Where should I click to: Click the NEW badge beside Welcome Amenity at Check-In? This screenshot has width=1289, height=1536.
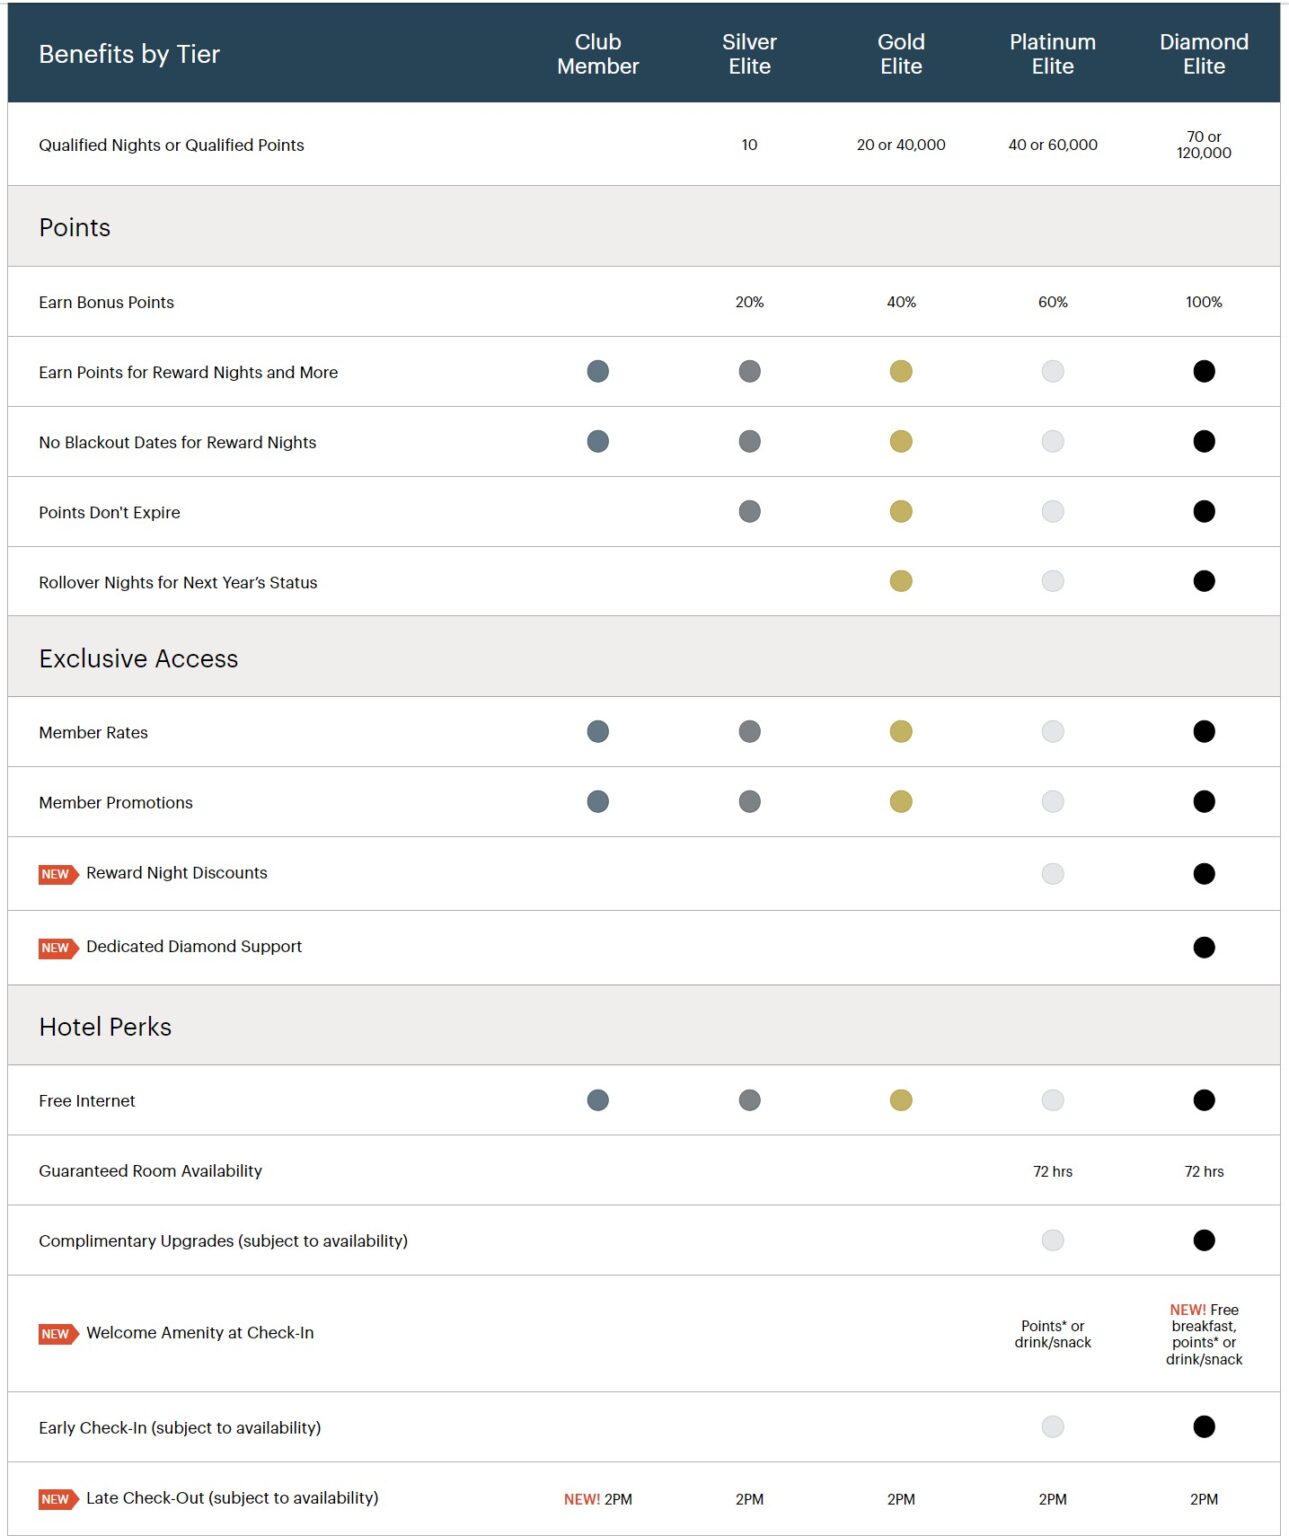click(56, 1333)
